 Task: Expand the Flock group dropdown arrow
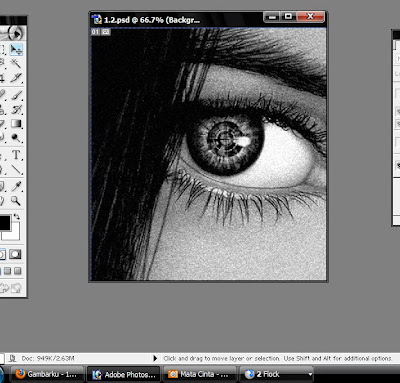(310, 375)
